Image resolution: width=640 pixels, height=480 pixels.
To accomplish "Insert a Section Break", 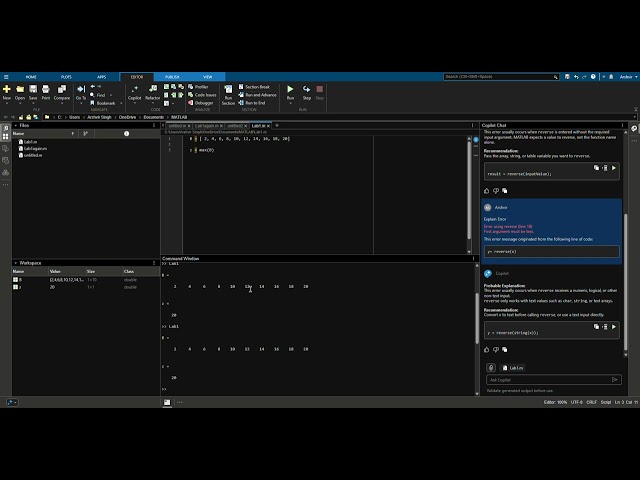I will click(254, 87).
